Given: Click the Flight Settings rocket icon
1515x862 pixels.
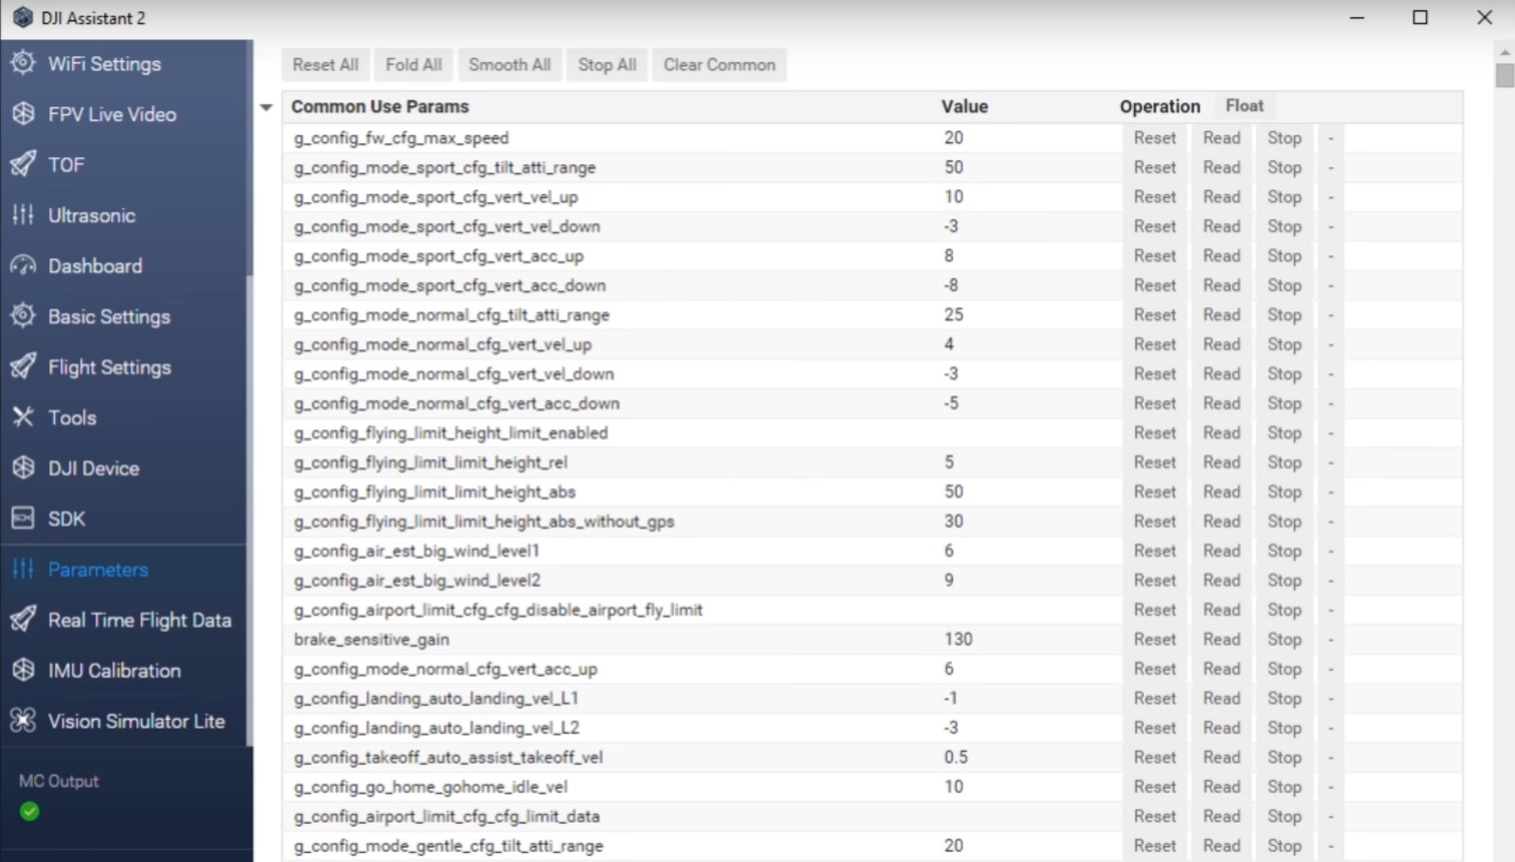Looking at the screenshot, I should coord(23,367).
